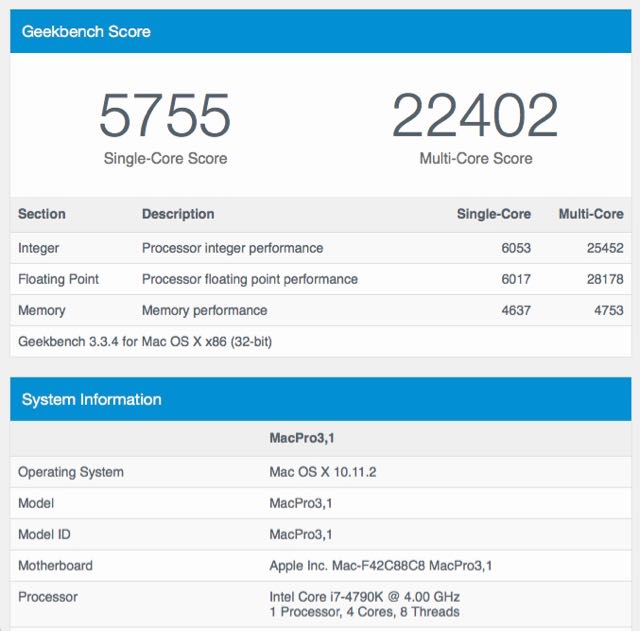Screen dimensions: 640x631
Task: Click the Description column header
Action: tap(178, 214)
